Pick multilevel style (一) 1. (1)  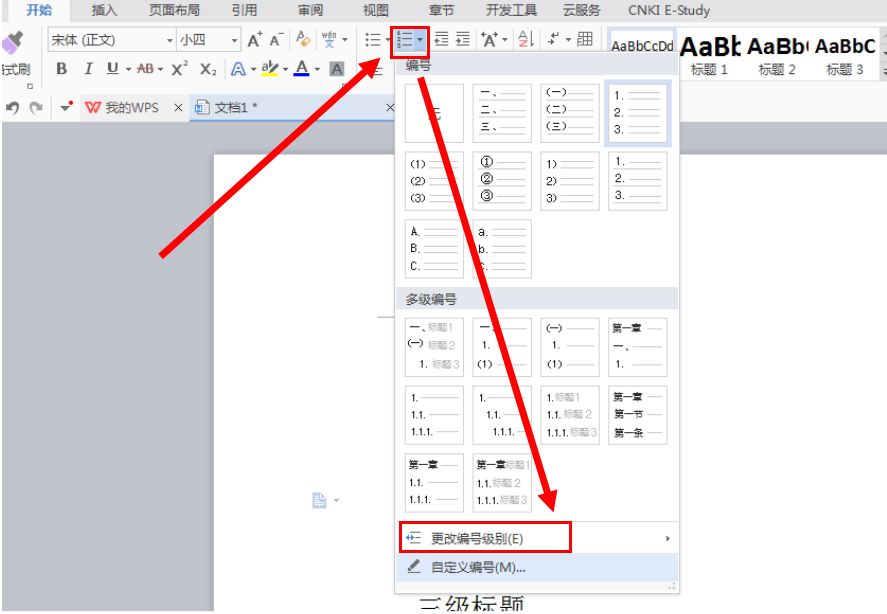click(570, 347)
